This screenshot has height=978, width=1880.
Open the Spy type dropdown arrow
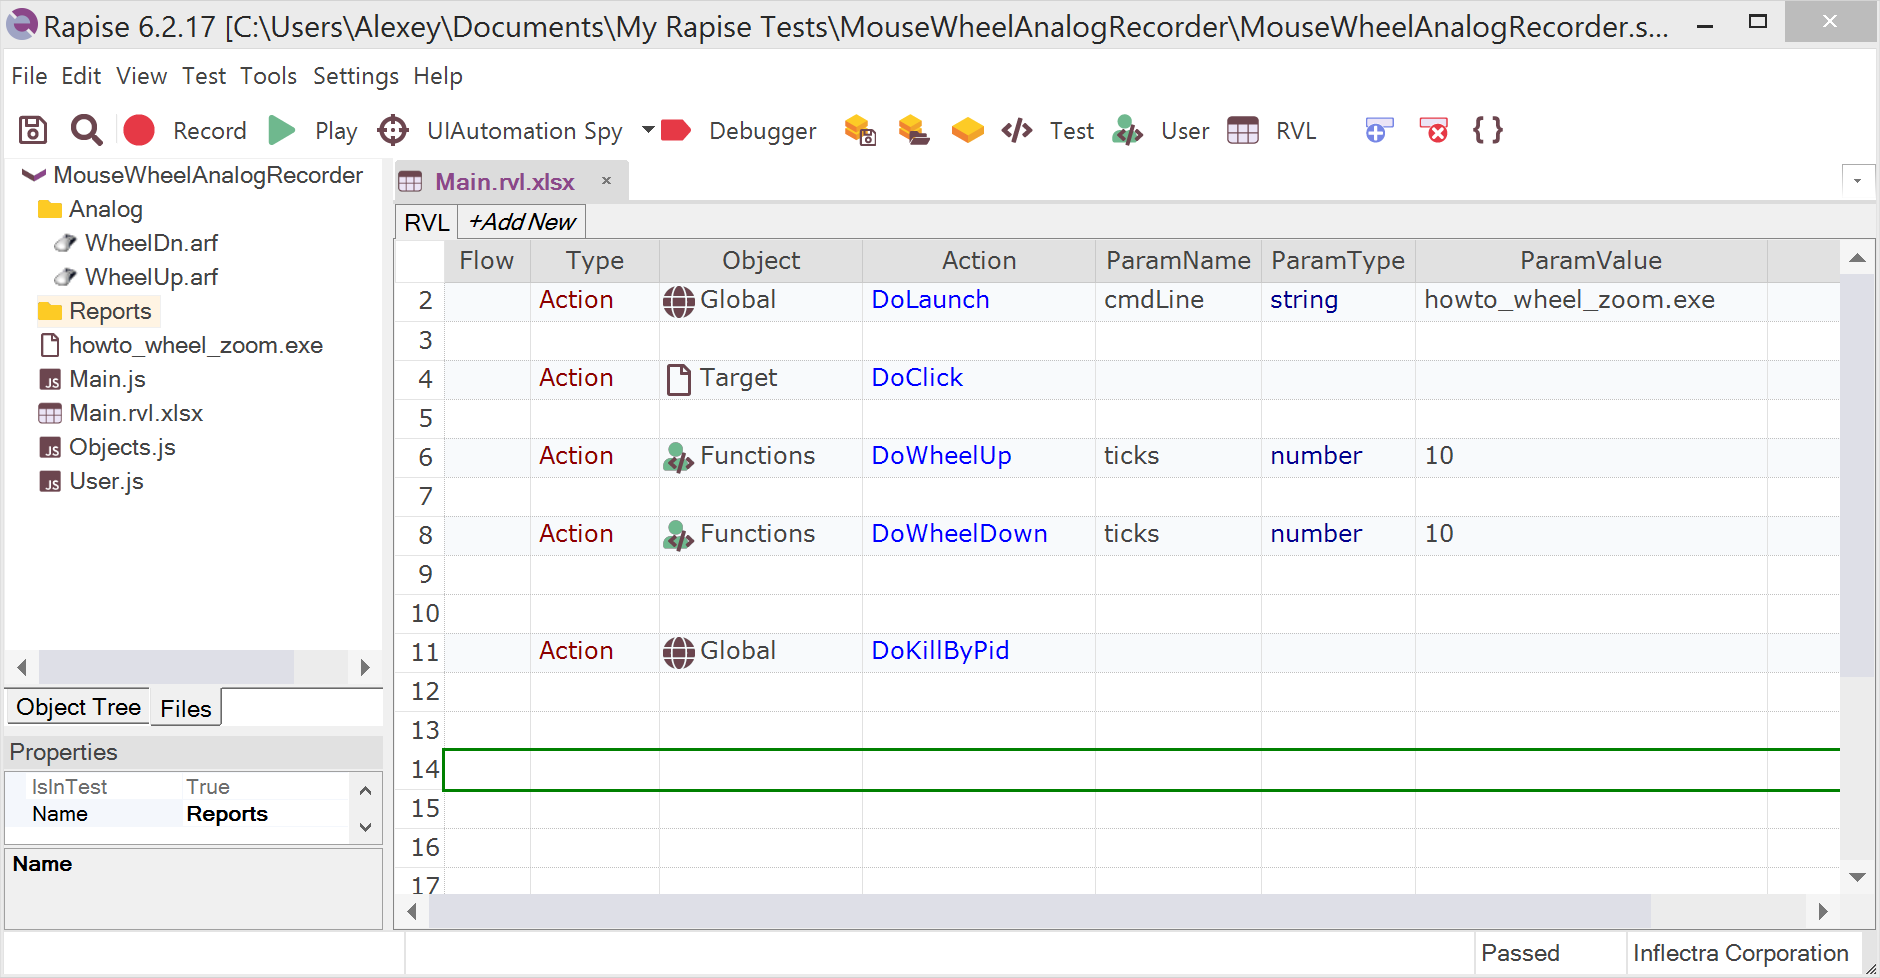pos(648,130)
